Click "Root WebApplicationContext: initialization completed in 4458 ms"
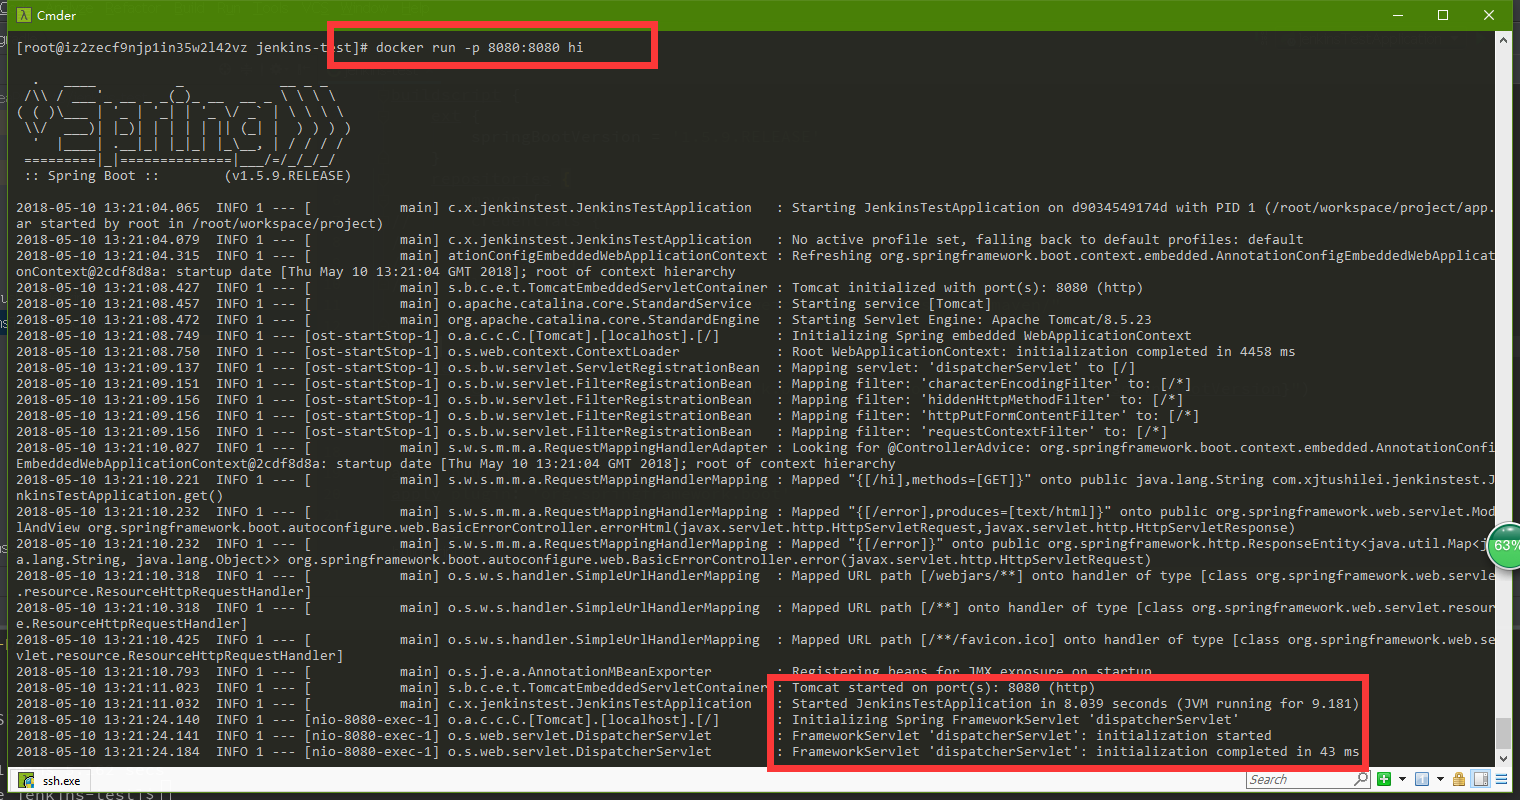Image resolution: width=1520 pixels, height=800 pixels. (1044, 351)
